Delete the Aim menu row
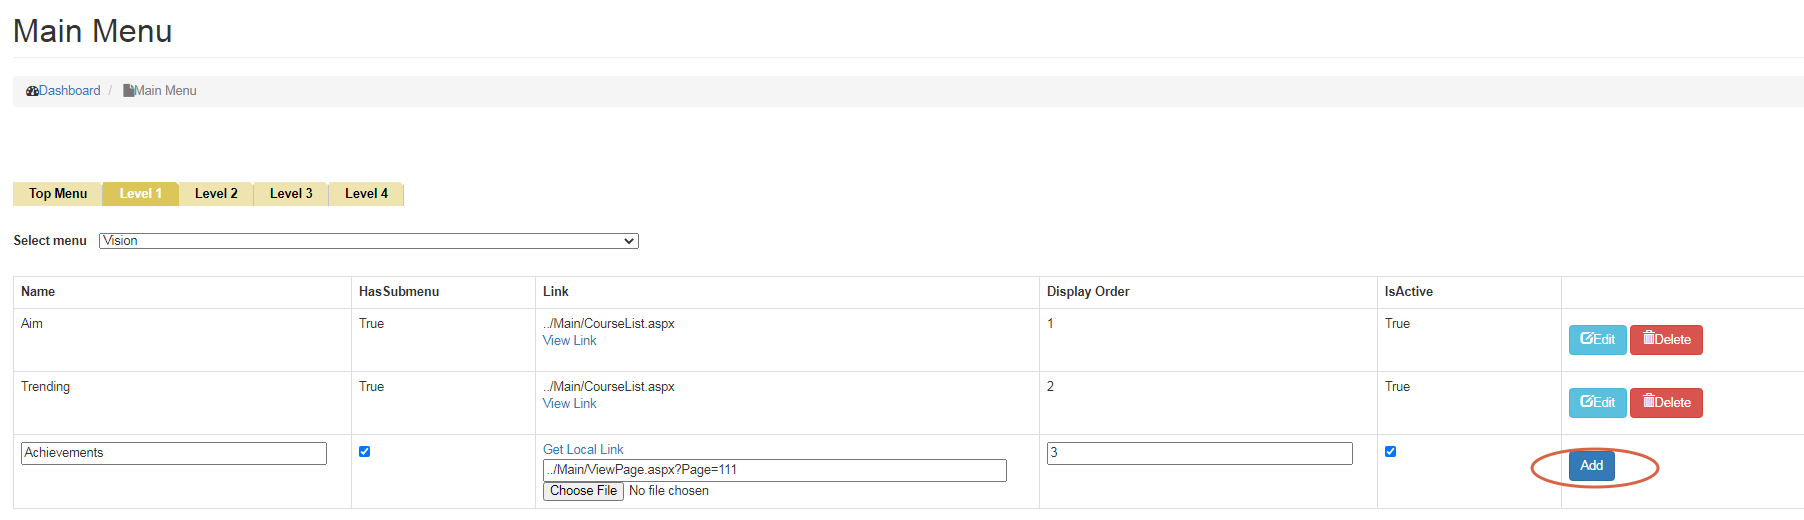1804x520 pixels. click(1666, 340)
